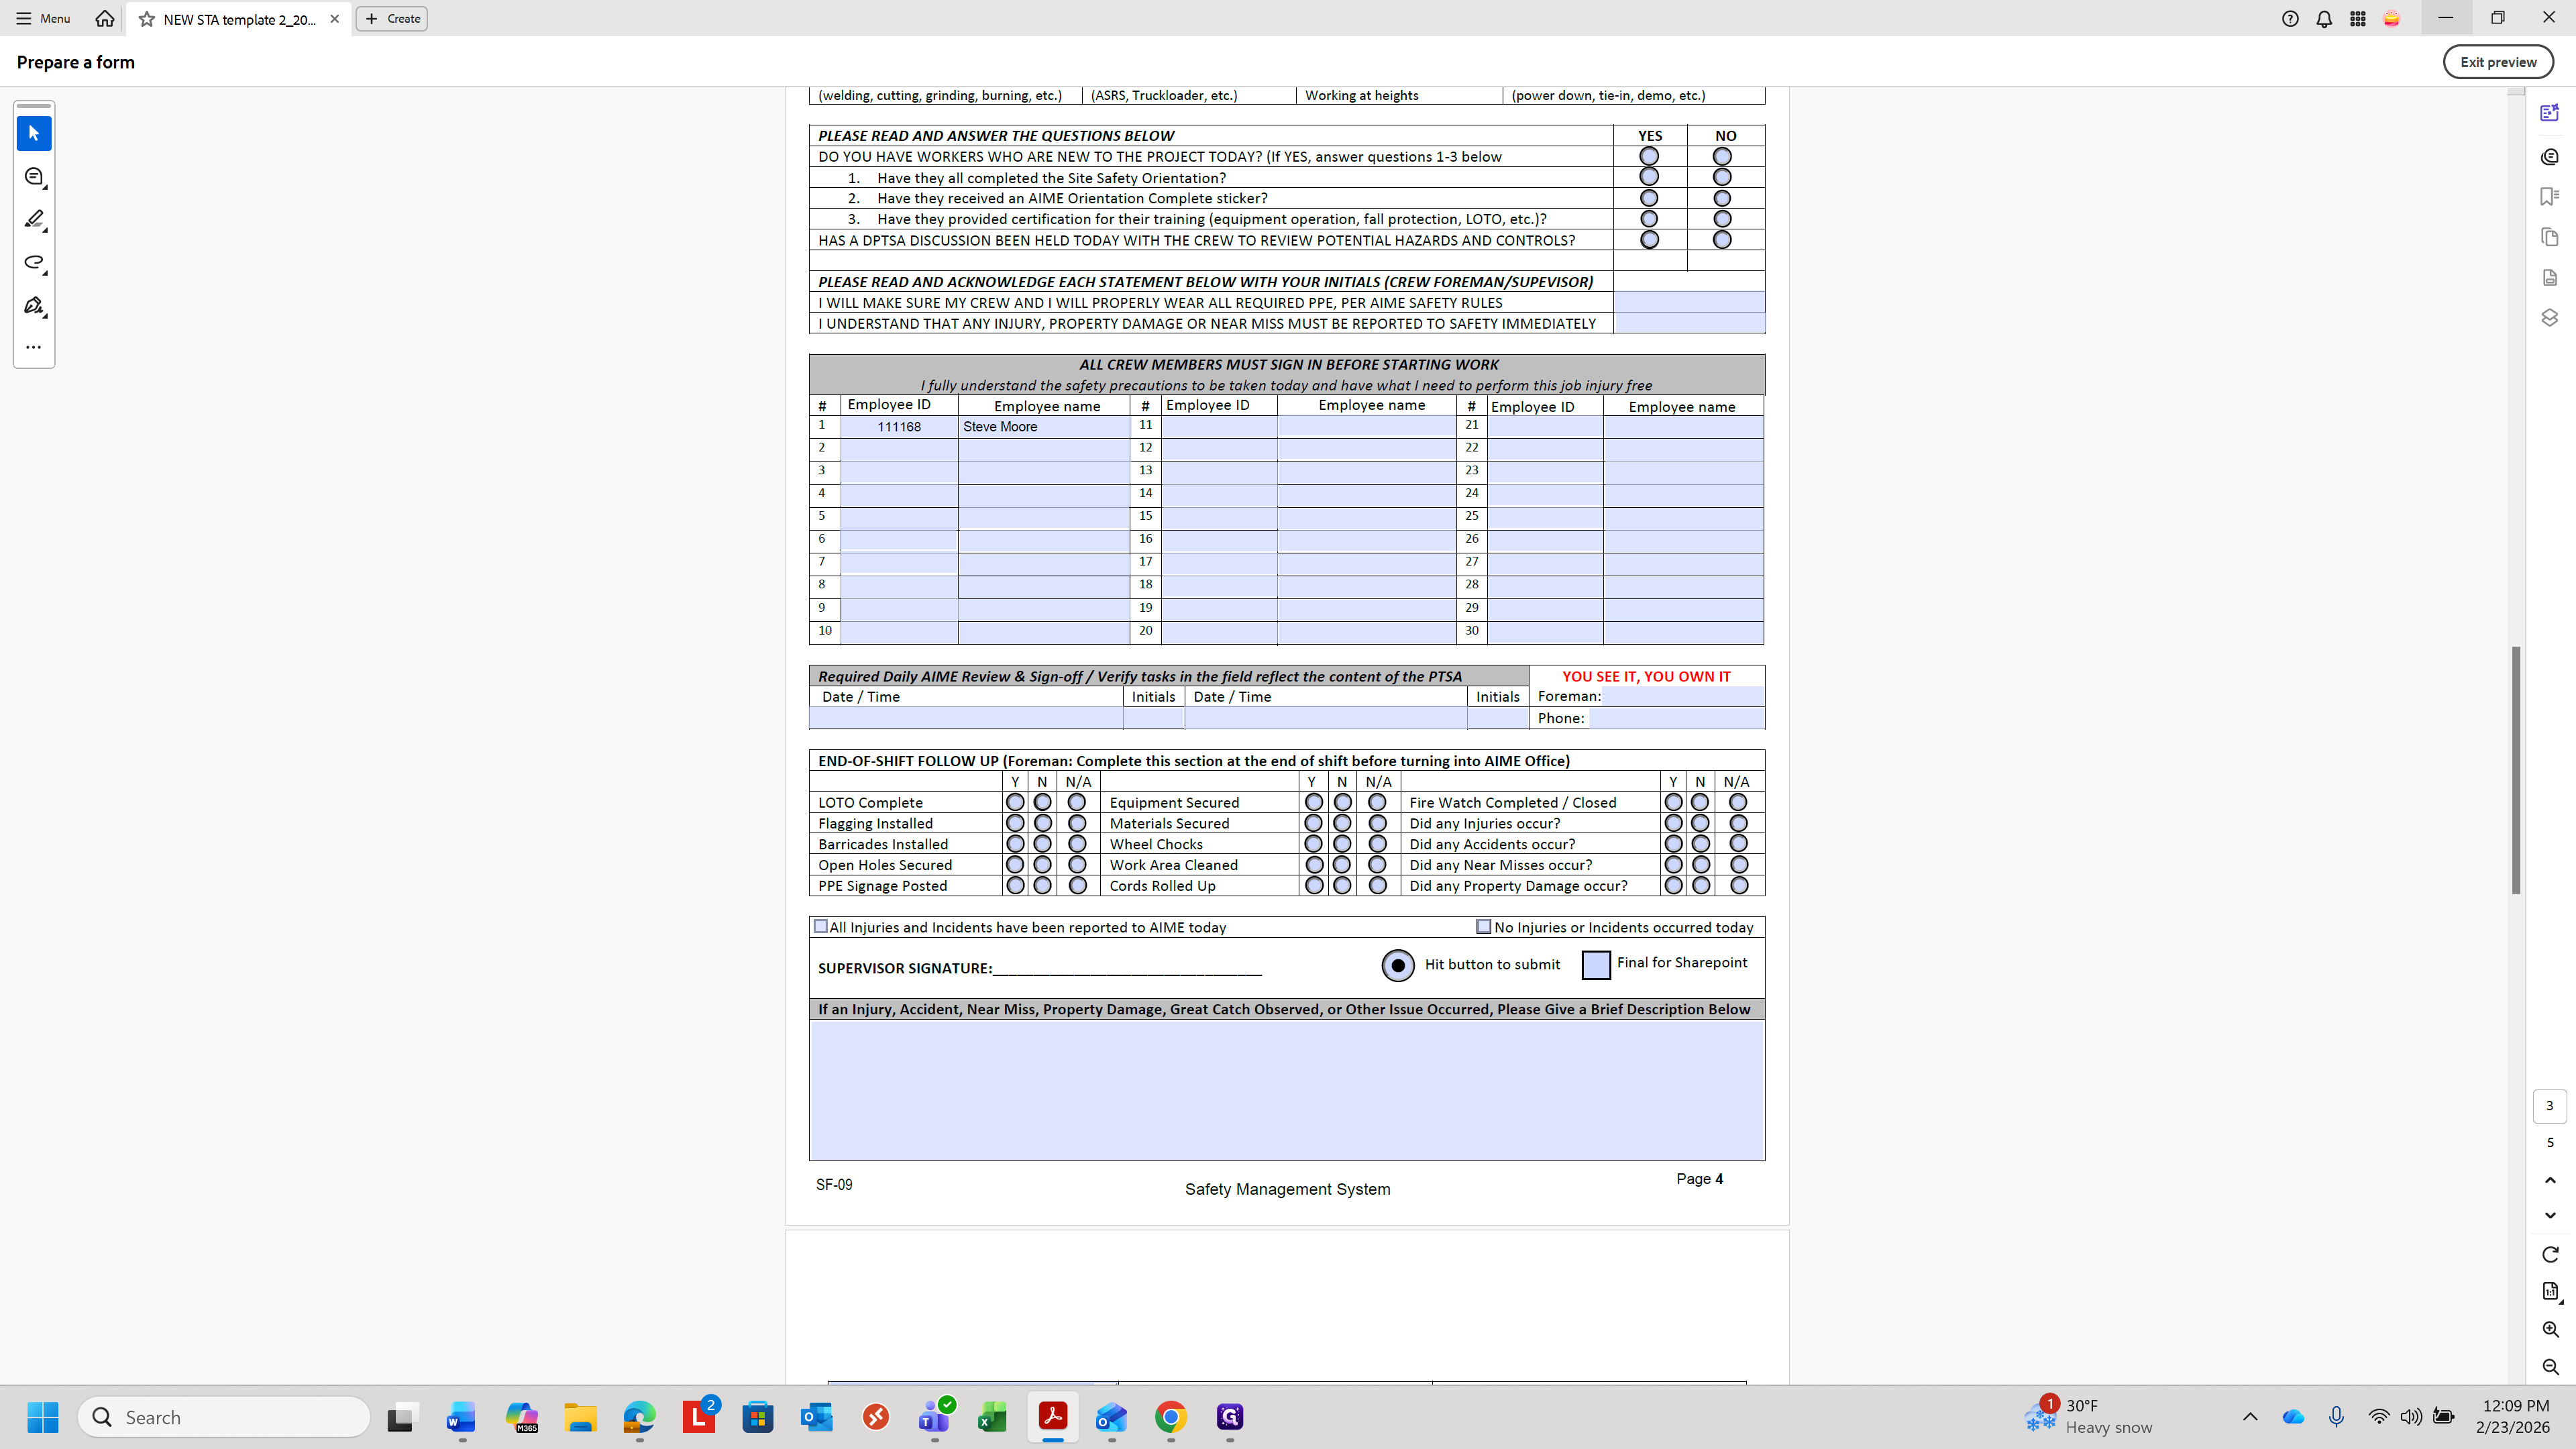
Task: Show hidden system tray icons
Action: 2250,1416
